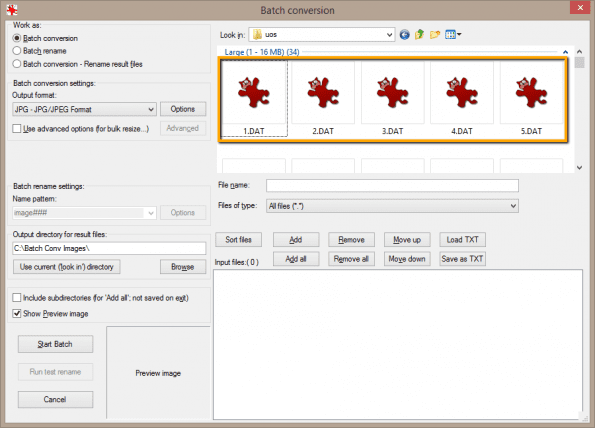Select the Batch rename radio button
595x428 pixels.
click(x=17, y=51)
